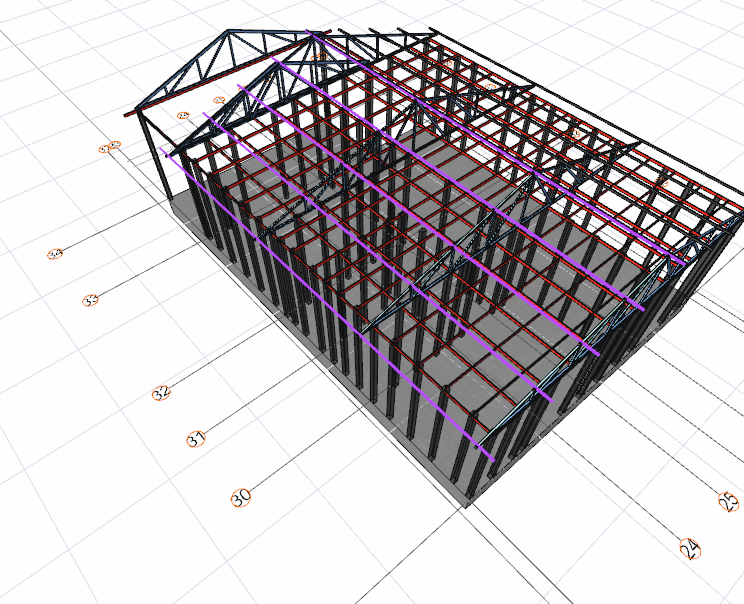The image size is (744, 604).
Task: Select the overlapping grid markers near the corner post
Action: 110,148
